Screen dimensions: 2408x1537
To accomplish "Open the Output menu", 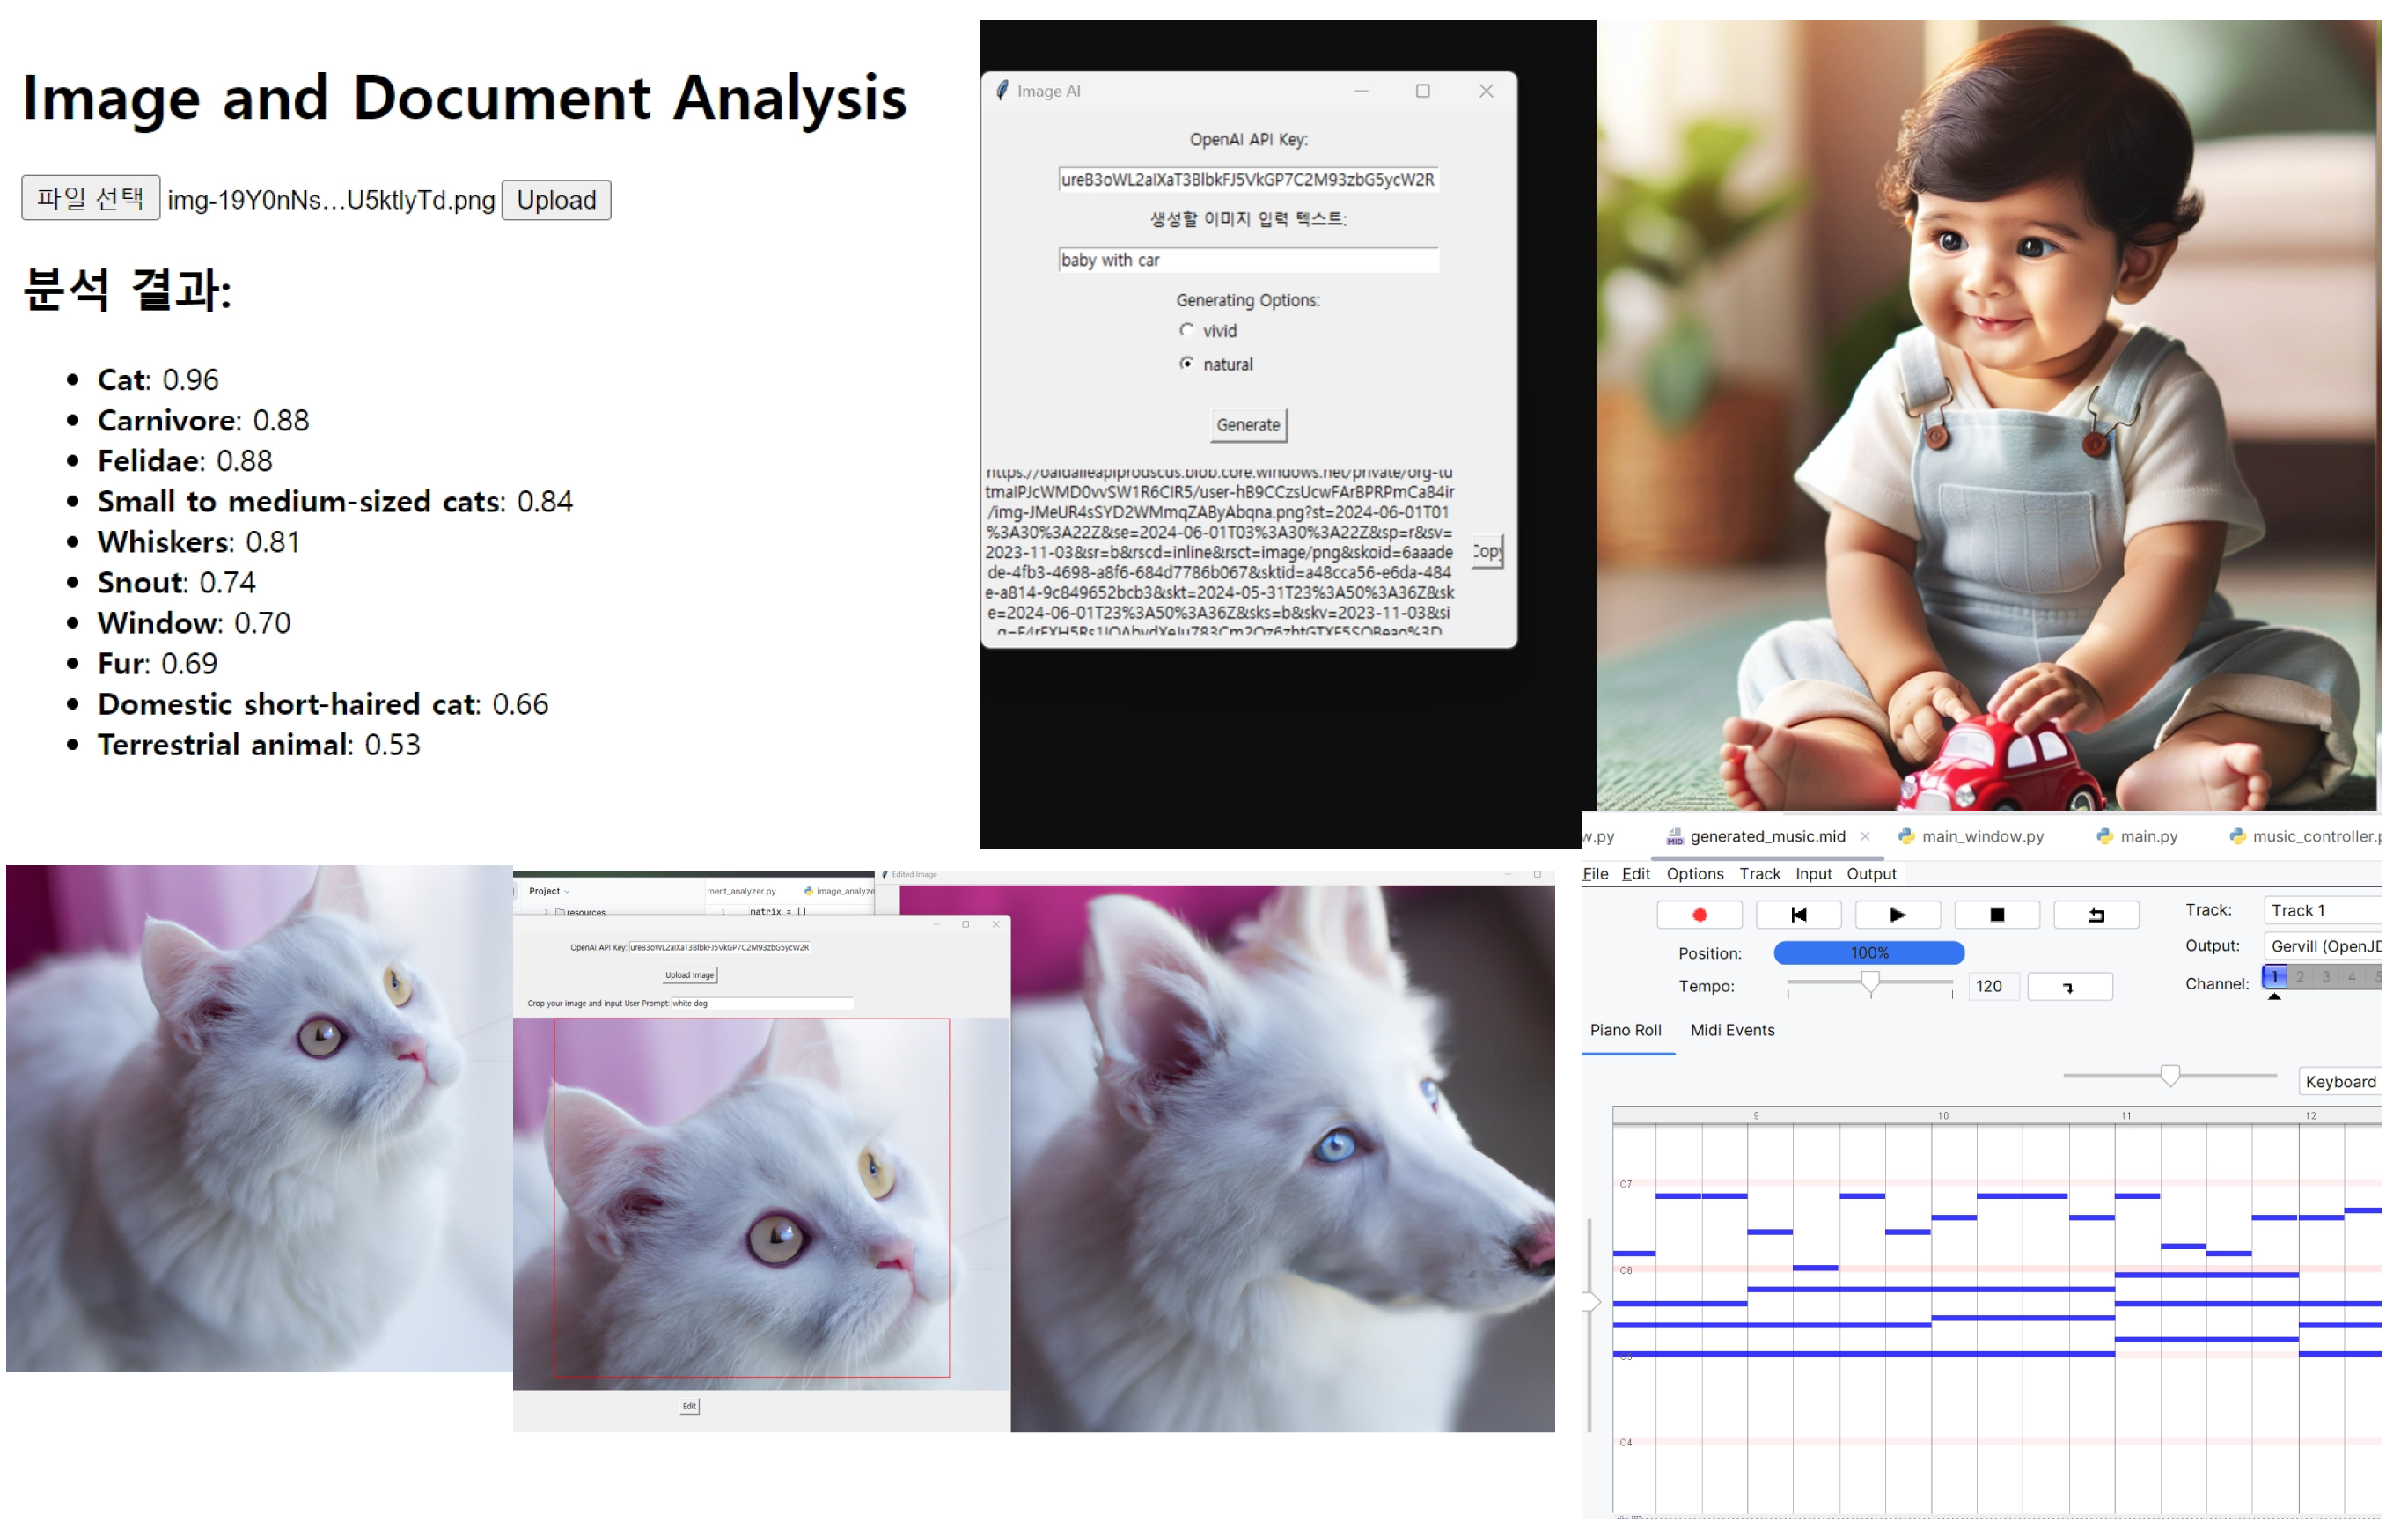I will [x=1871, y=874].
